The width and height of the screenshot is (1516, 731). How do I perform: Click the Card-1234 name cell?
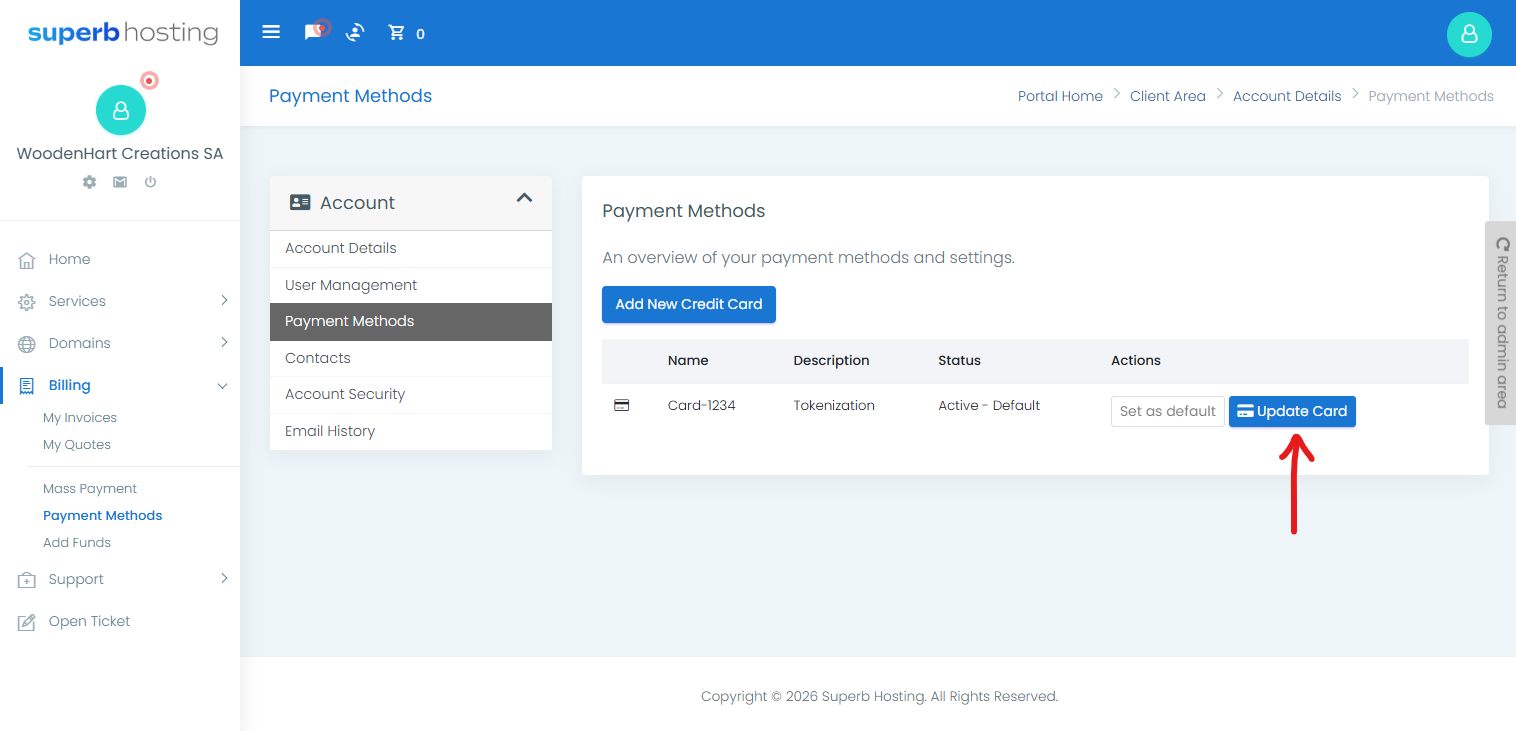click(702, 406)
